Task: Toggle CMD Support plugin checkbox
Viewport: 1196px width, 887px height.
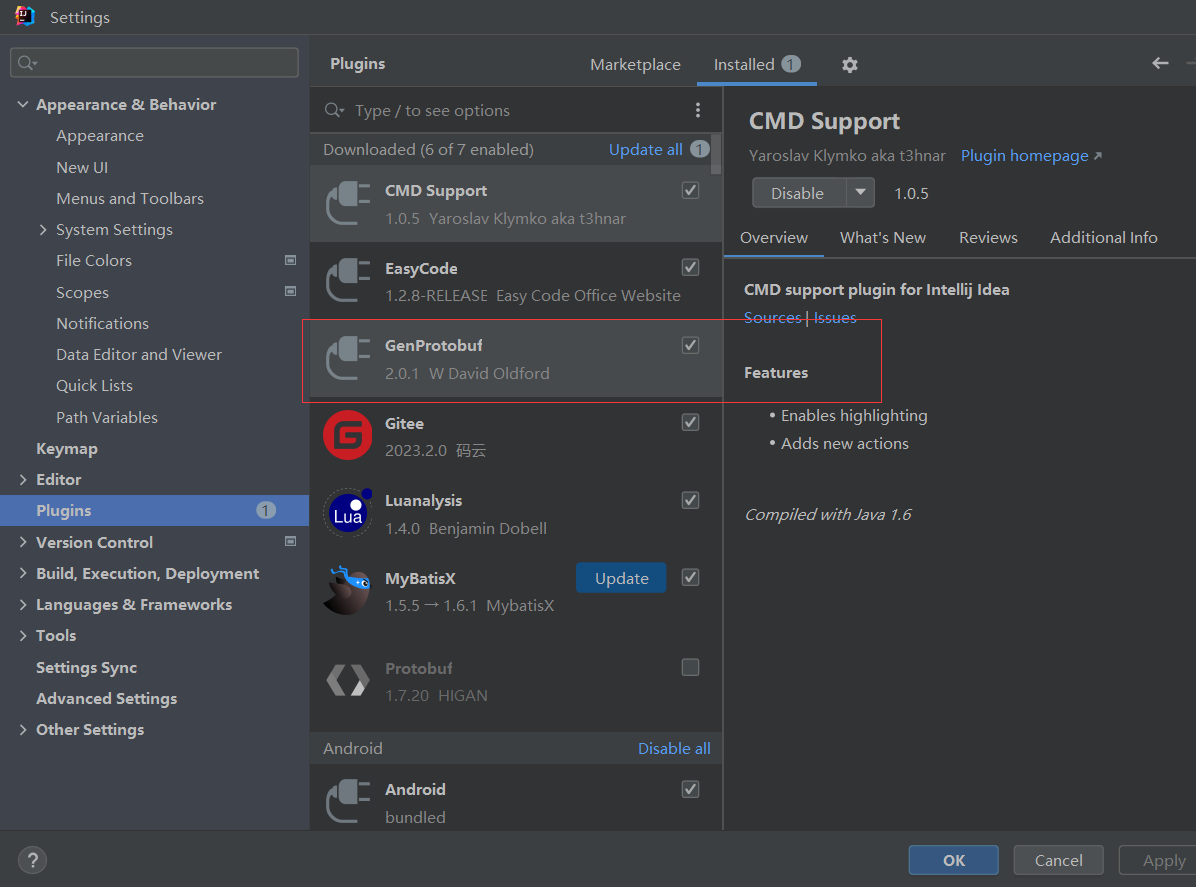Action: tap(690, 191)
